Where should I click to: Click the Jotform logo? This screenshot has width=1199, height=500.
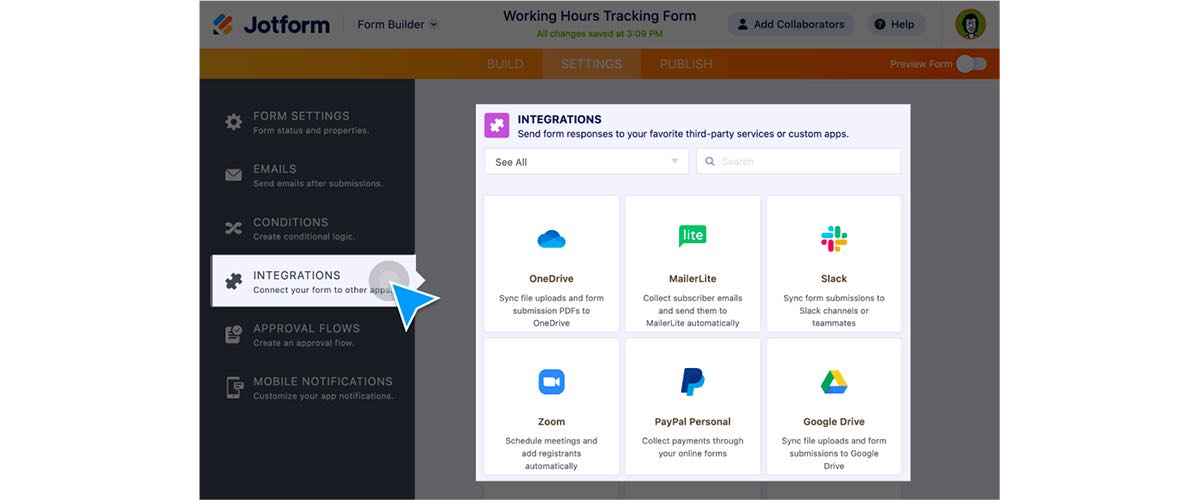(x=271, y=24)
